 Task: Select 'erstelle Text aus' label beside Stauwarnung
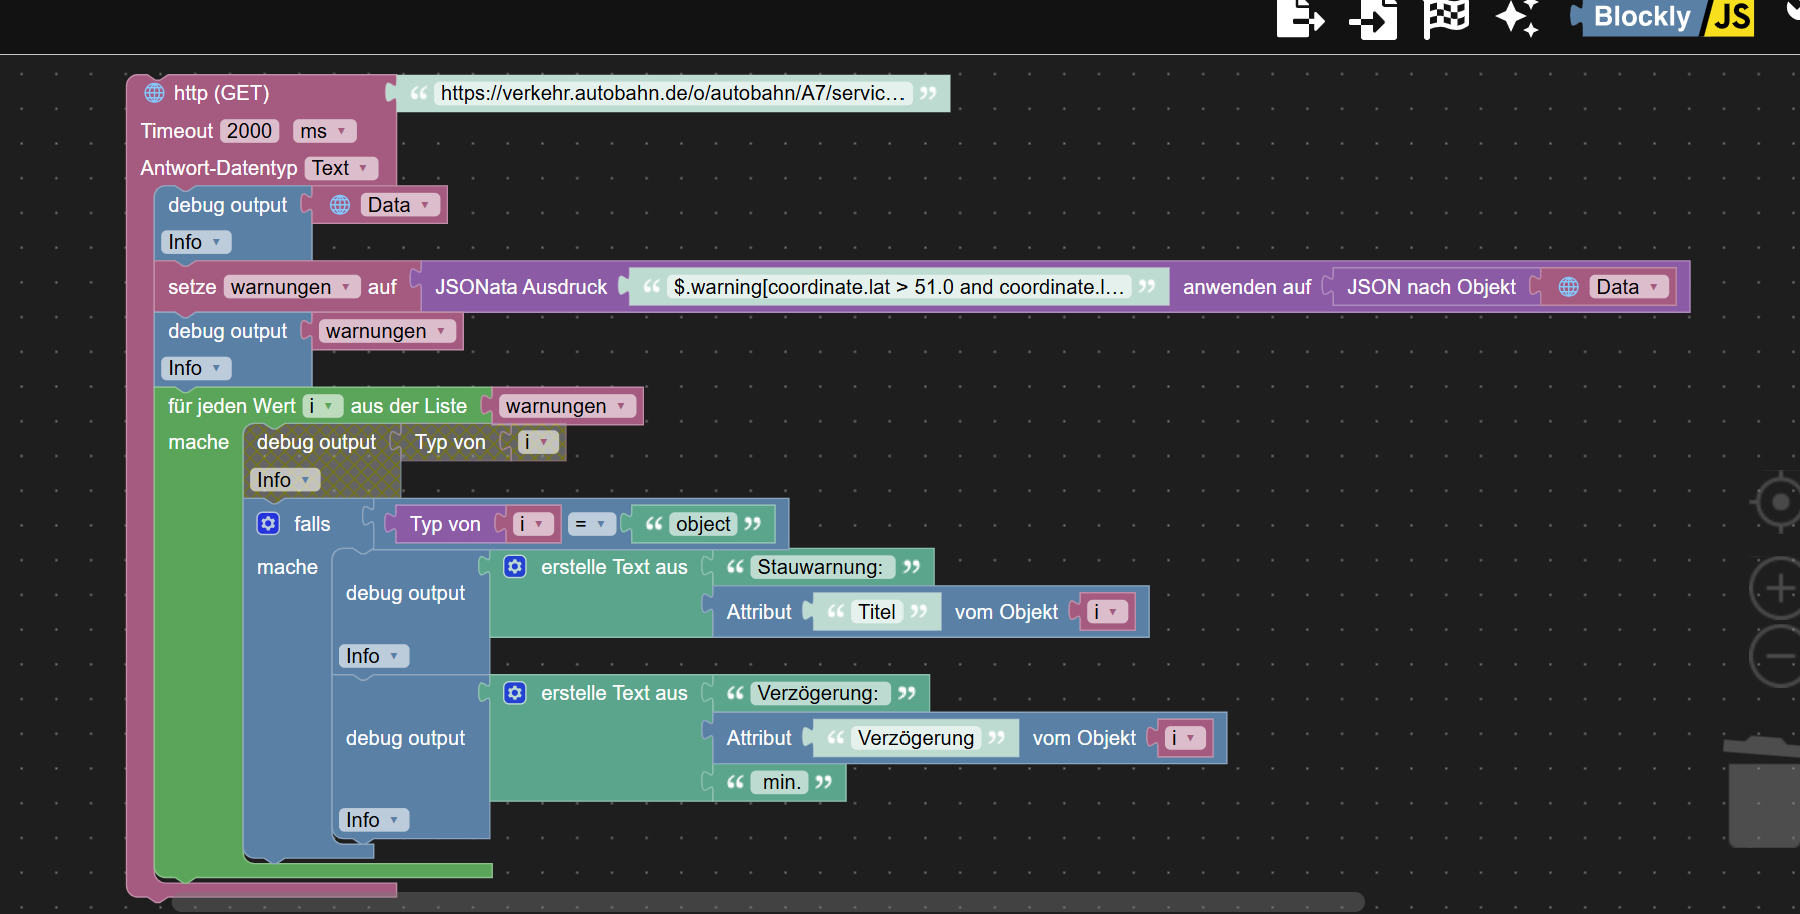(x=615, y=567)
